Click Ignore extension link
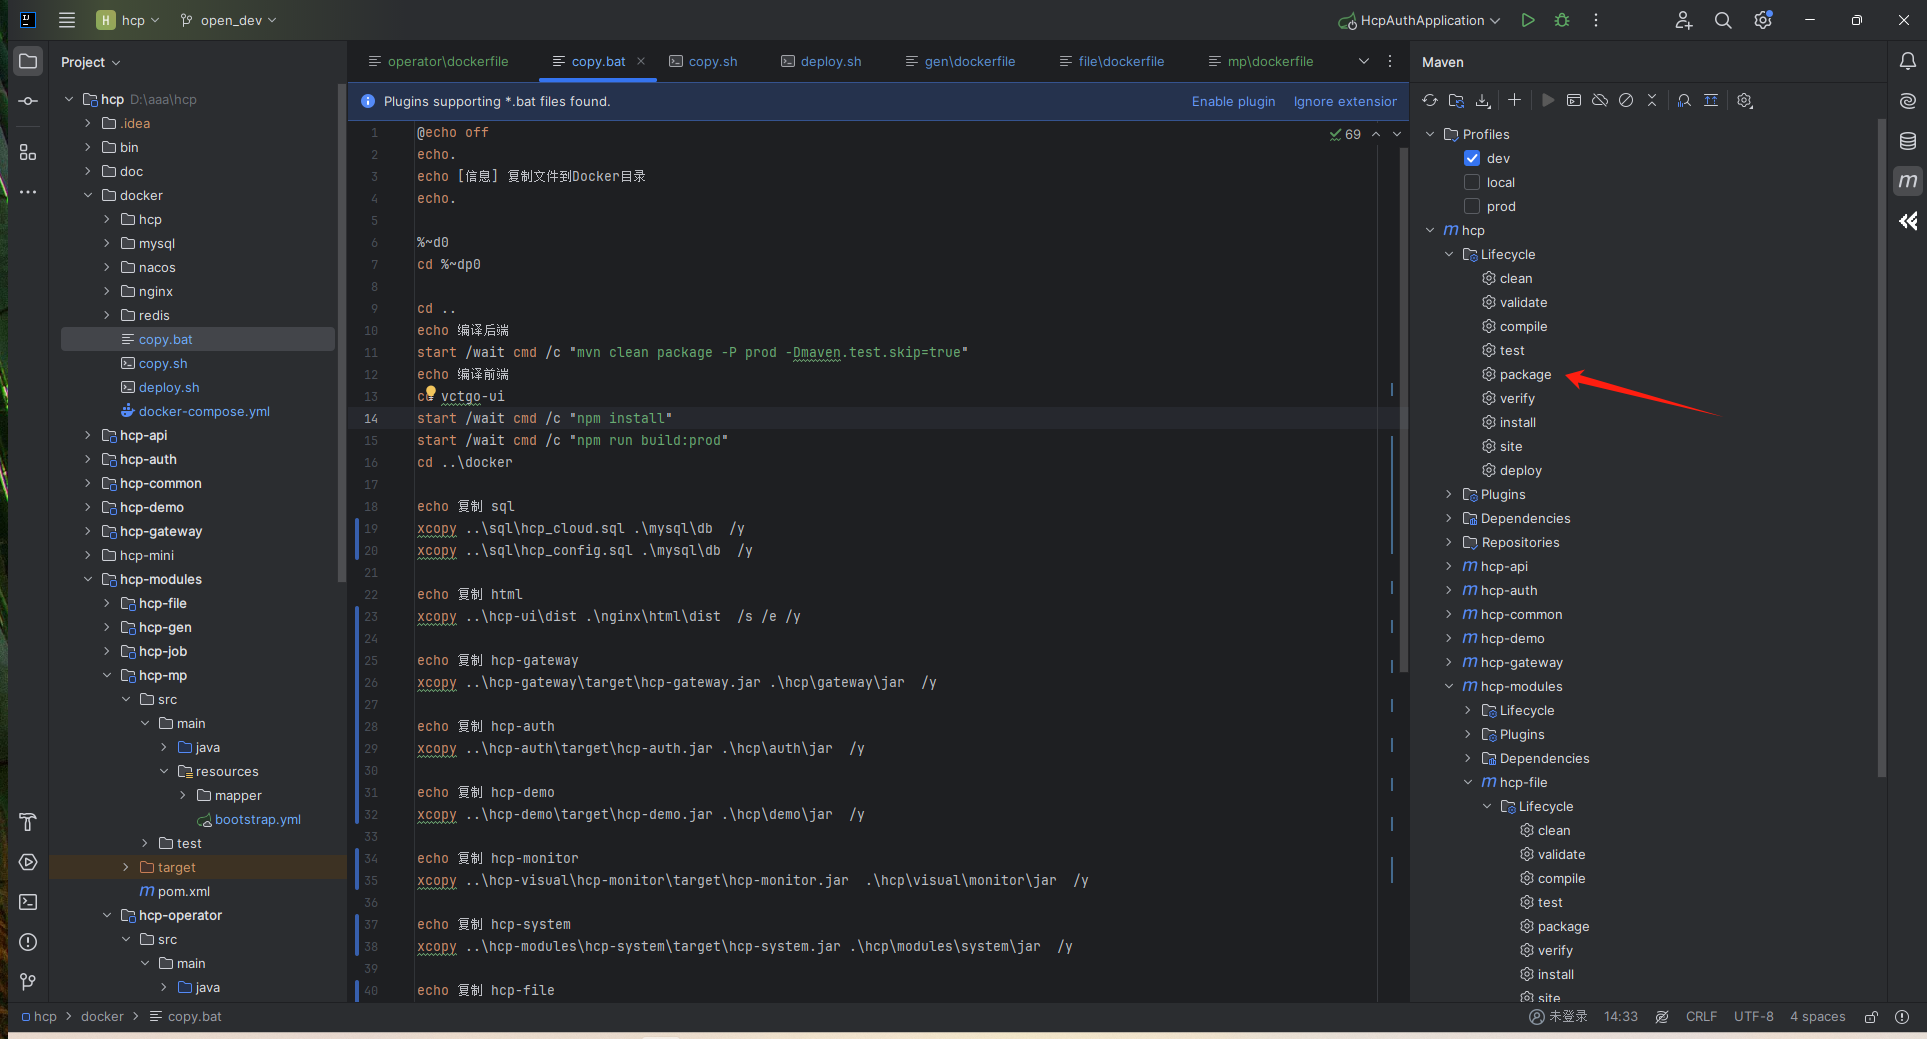1927x1039 pixels. tap(1345, 101)
